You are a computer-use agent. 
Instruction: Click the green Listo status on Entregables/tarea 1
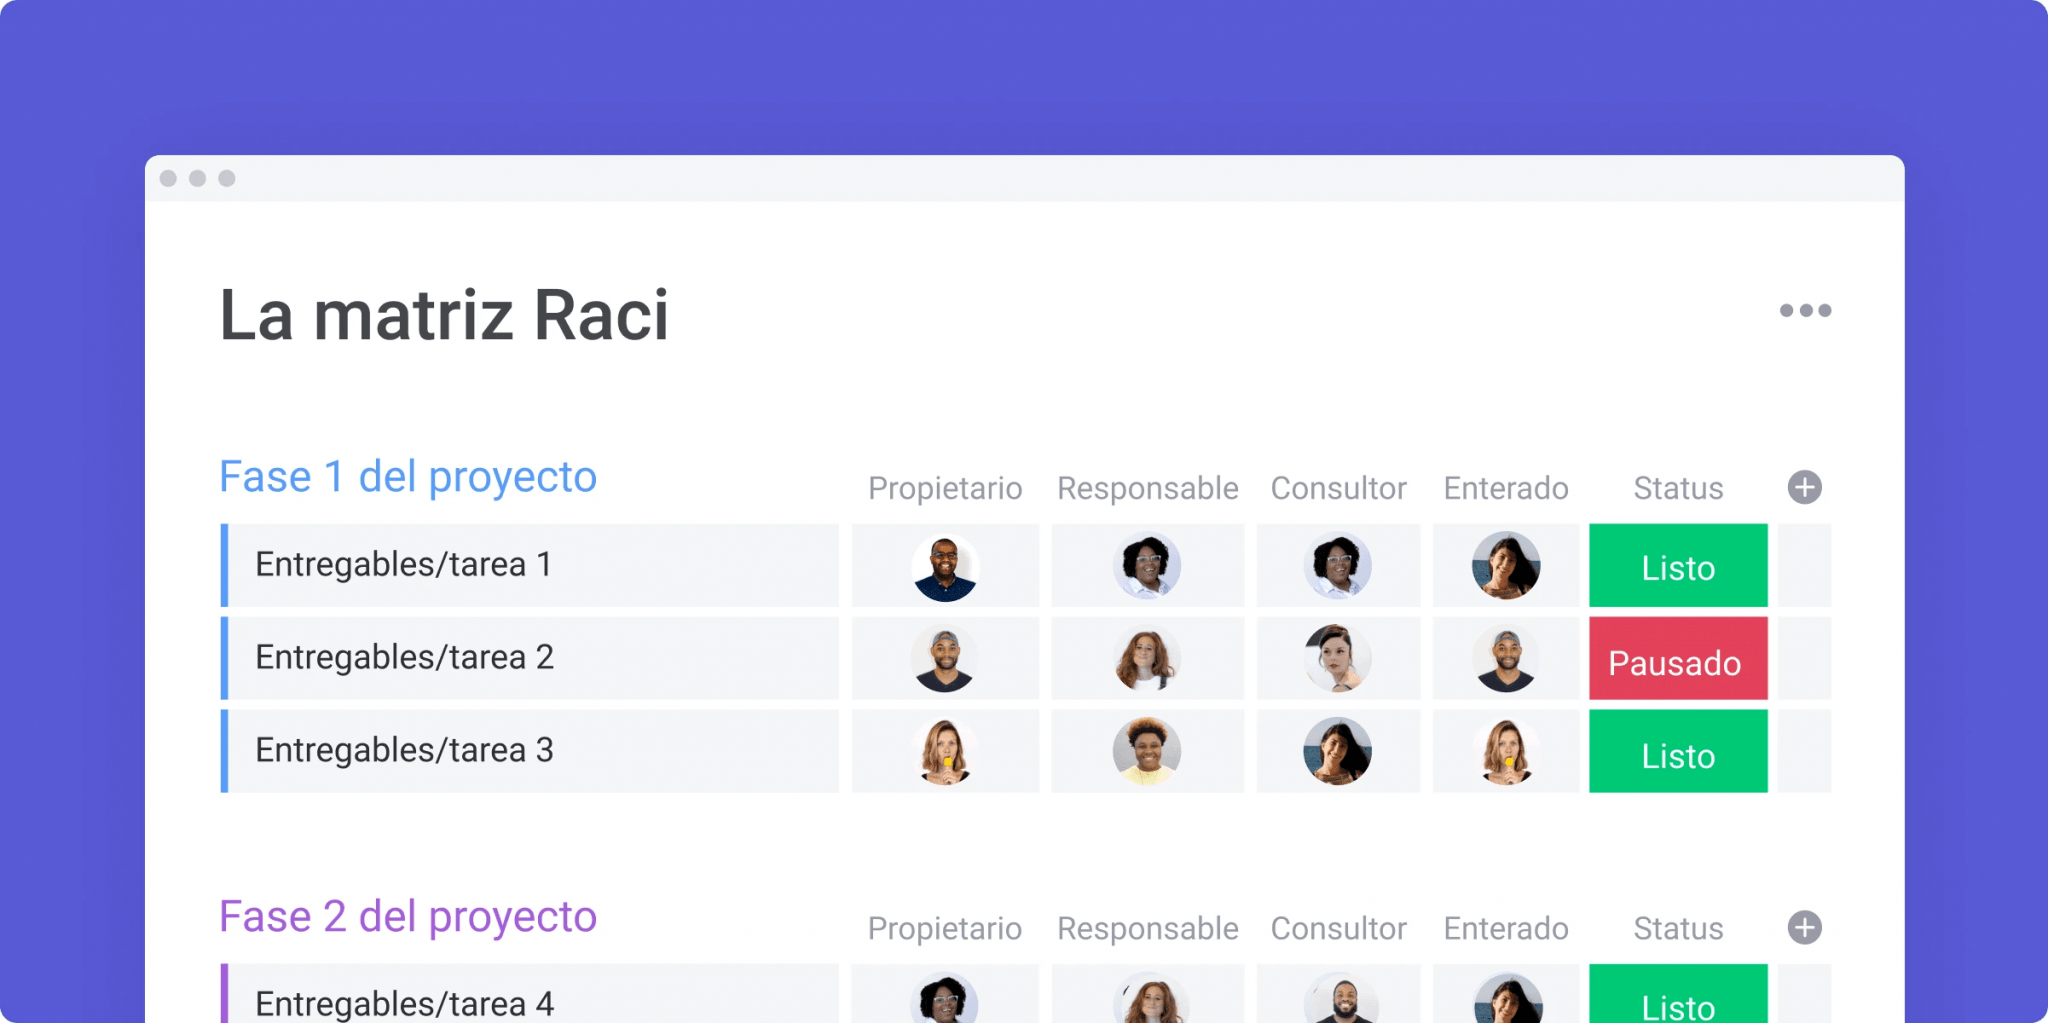(x=1677, y=567)
